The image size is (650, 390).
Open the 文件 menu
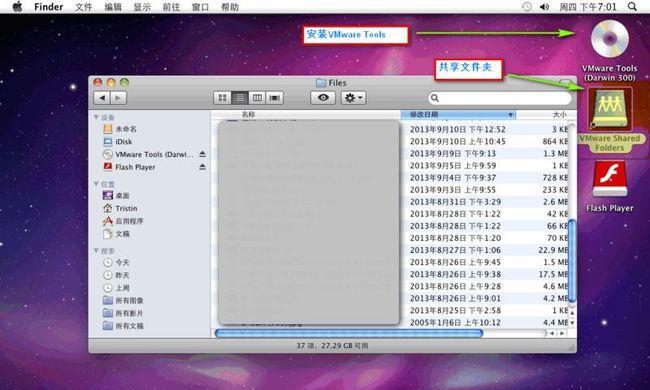coord(83,7)
